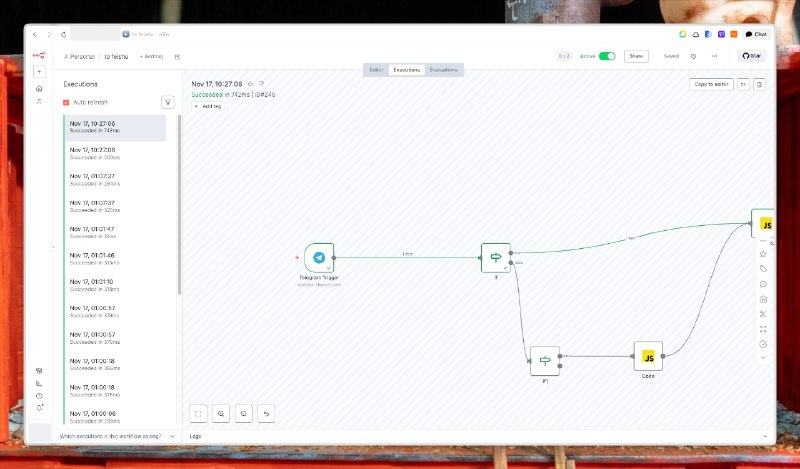Reset canvas zoom with undo arrow icon
800x469 pixels.
[266, 412]
